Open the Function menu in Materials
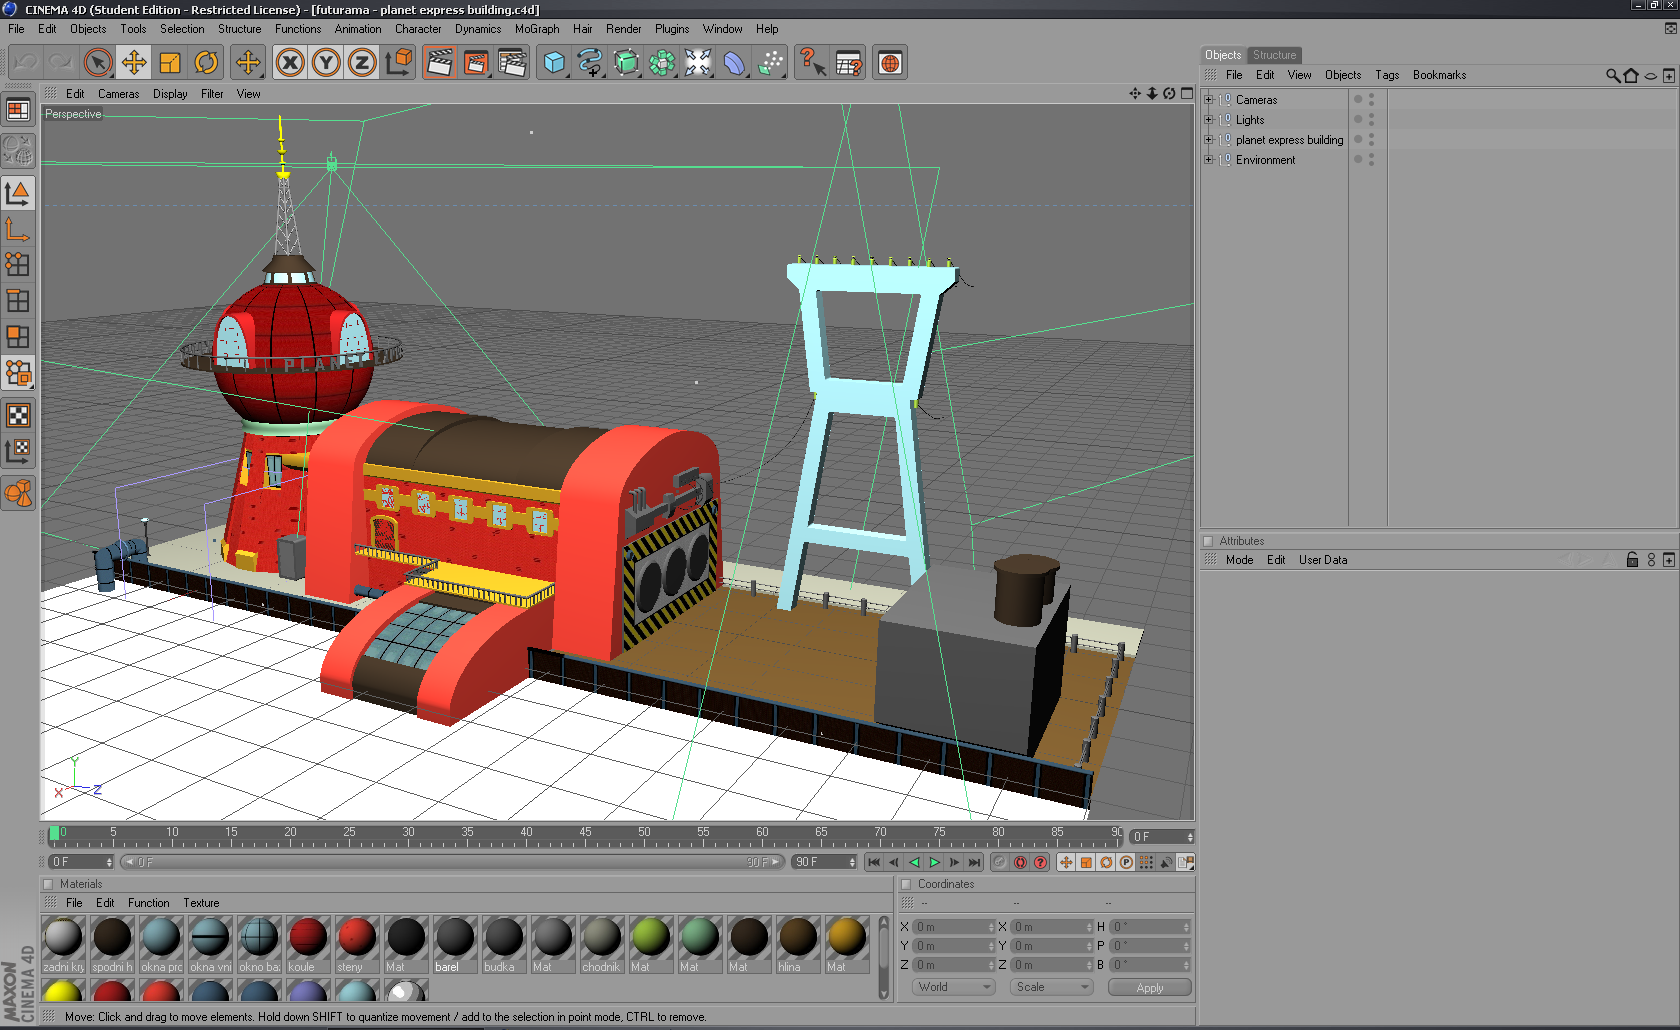This screenshot has height=1030, width=1680. (148, 903)
